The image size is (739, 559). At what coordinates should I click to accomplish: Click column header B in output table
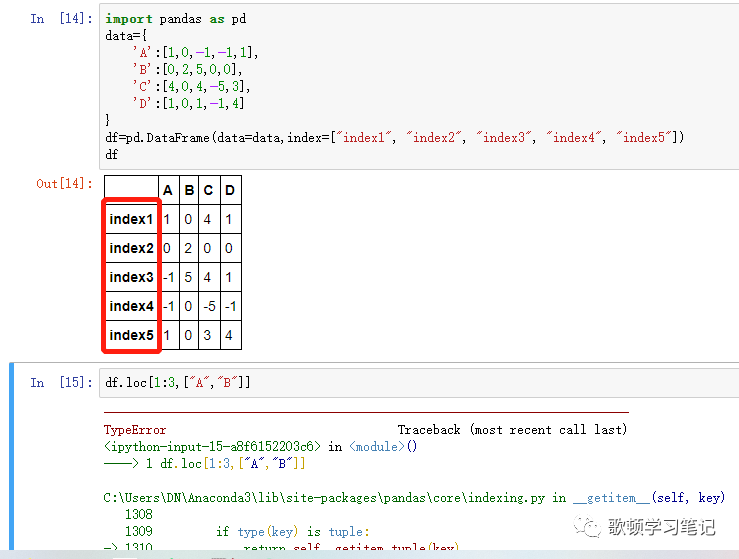189,190
